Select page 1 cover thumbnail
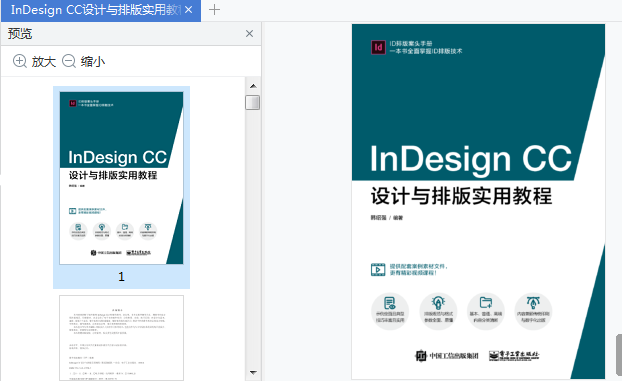 [121, 178]
